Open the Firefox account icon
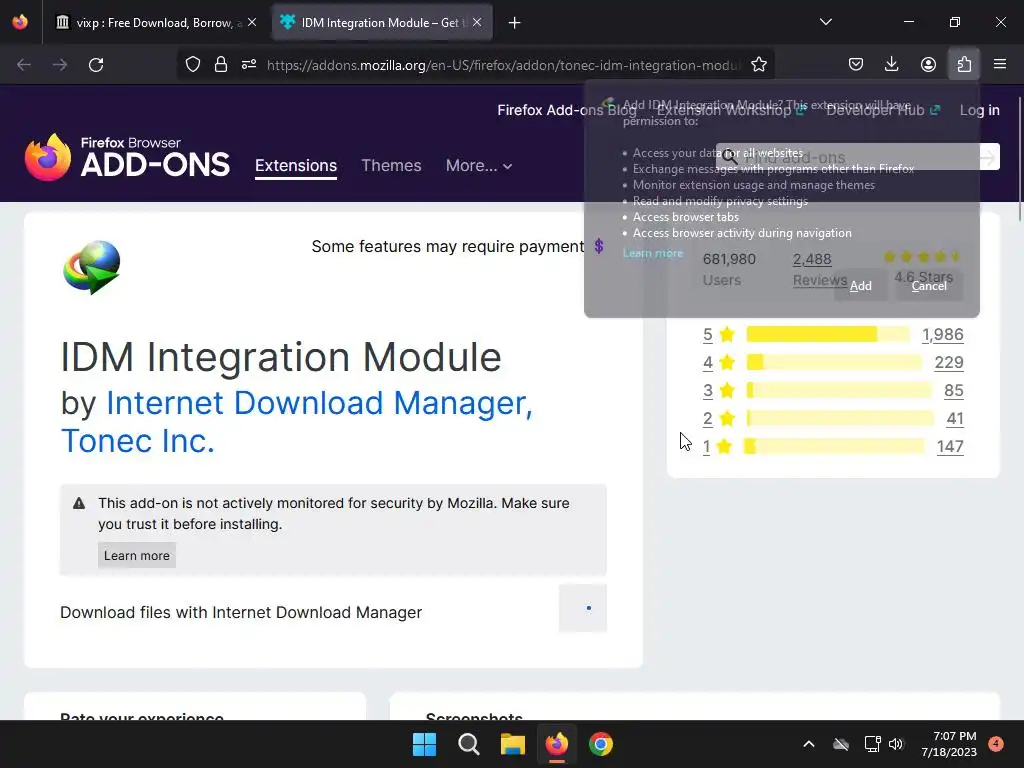 928,64
